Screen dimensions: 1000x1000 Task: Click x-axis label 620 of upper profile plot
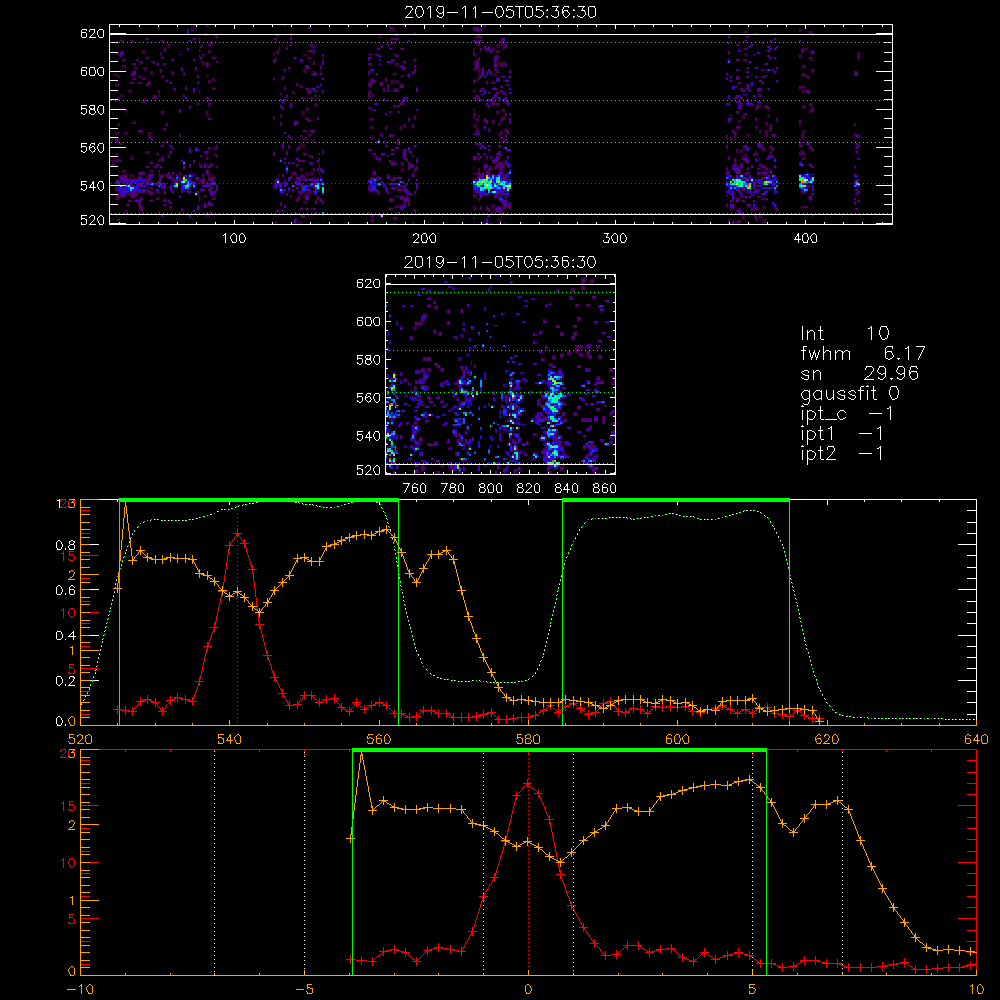[x=827, y=739]
